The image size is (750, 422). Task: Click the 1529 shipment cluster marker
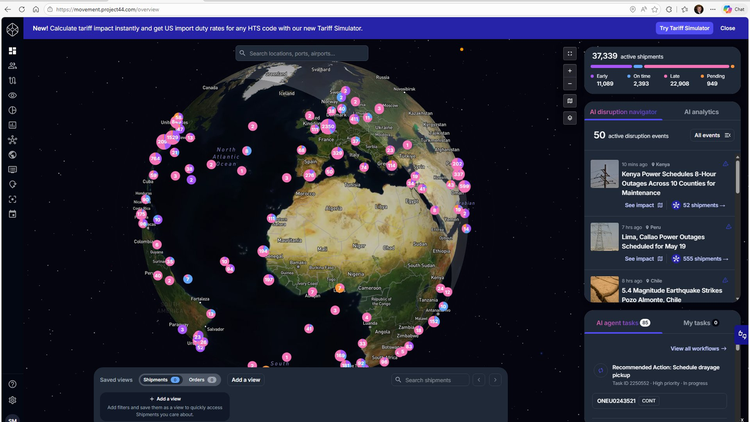pos(172,137)
